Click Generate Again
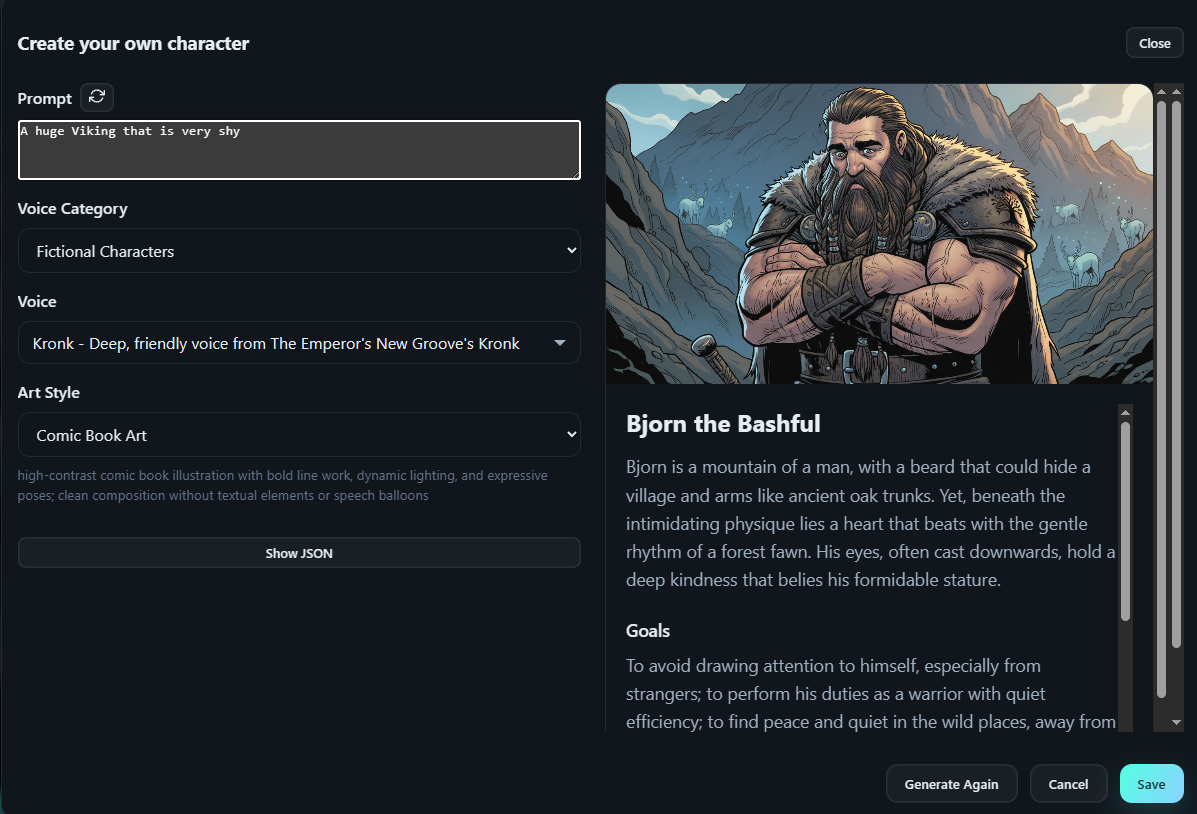1197x814 pixels. [951, 784]
